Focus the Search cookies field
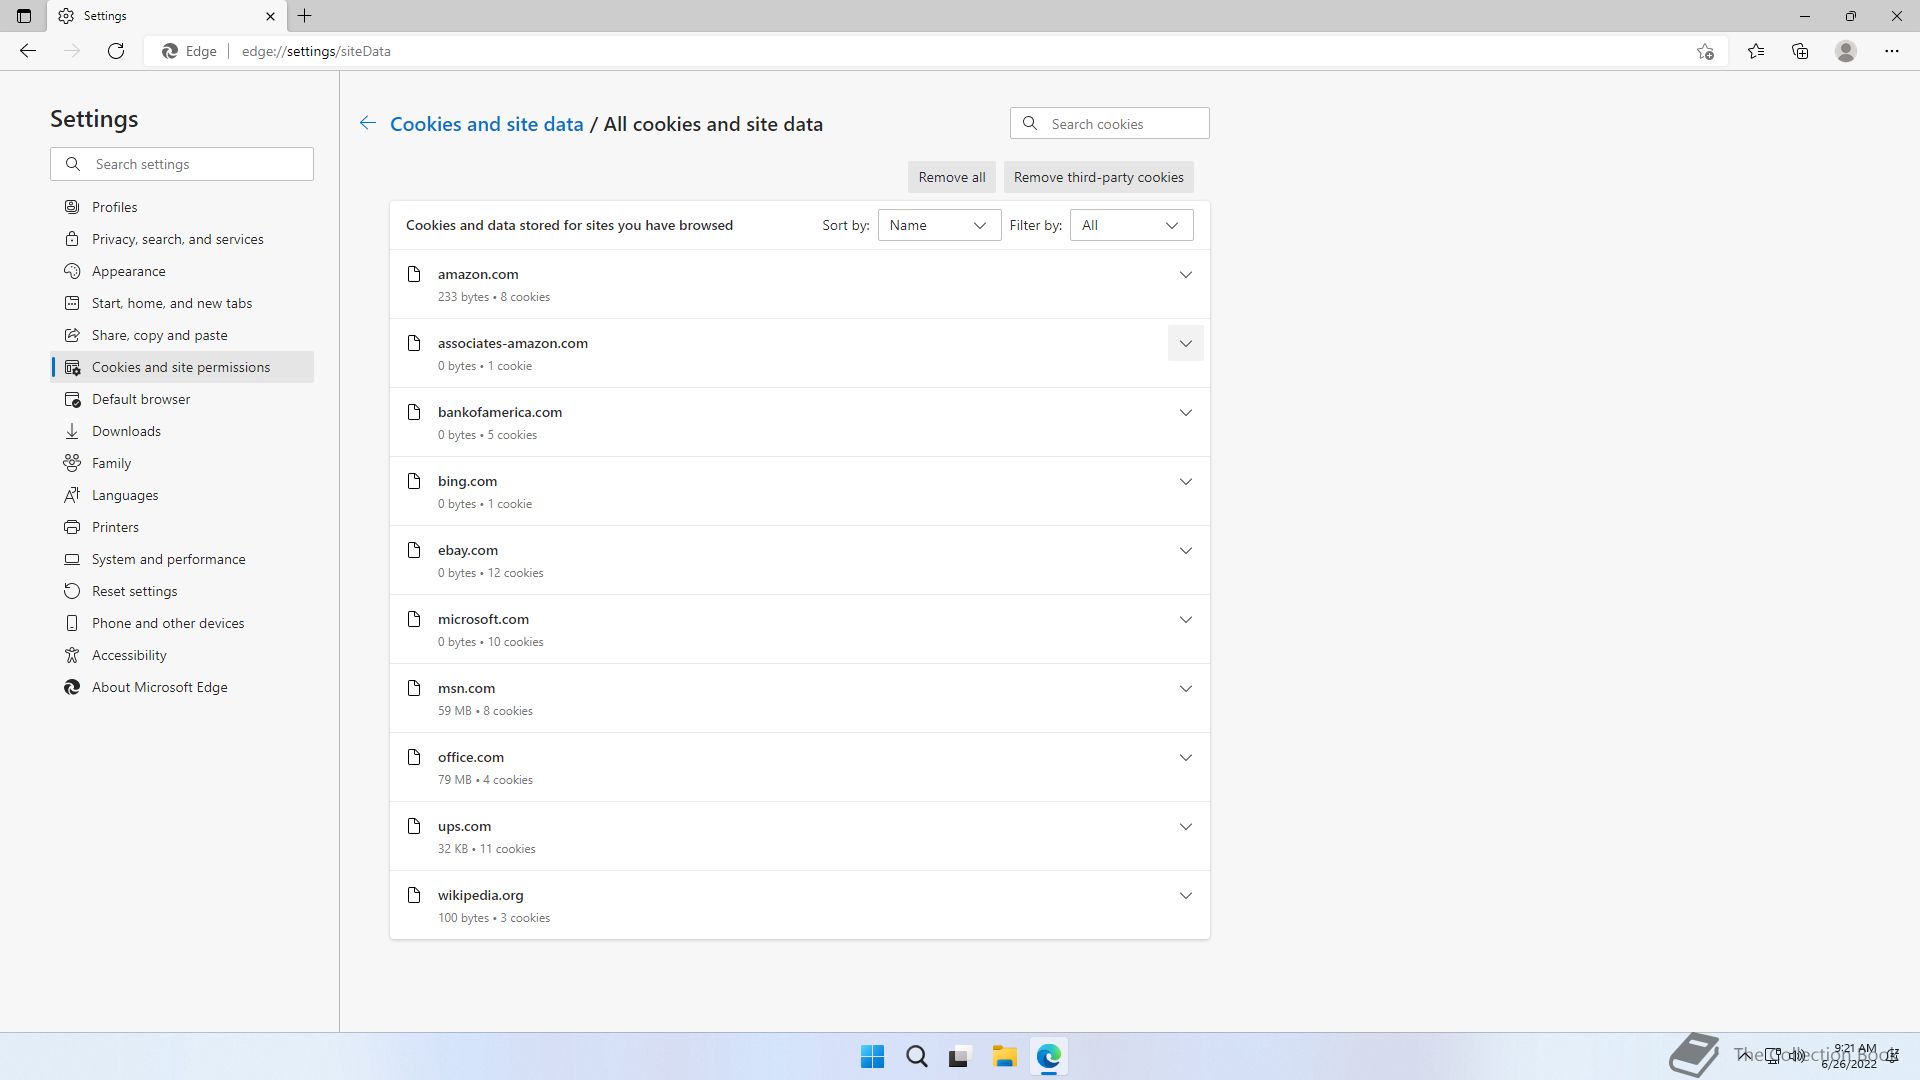Image resolution: width=1920 pixels, height=1080 pixels. click(1109, 124)
